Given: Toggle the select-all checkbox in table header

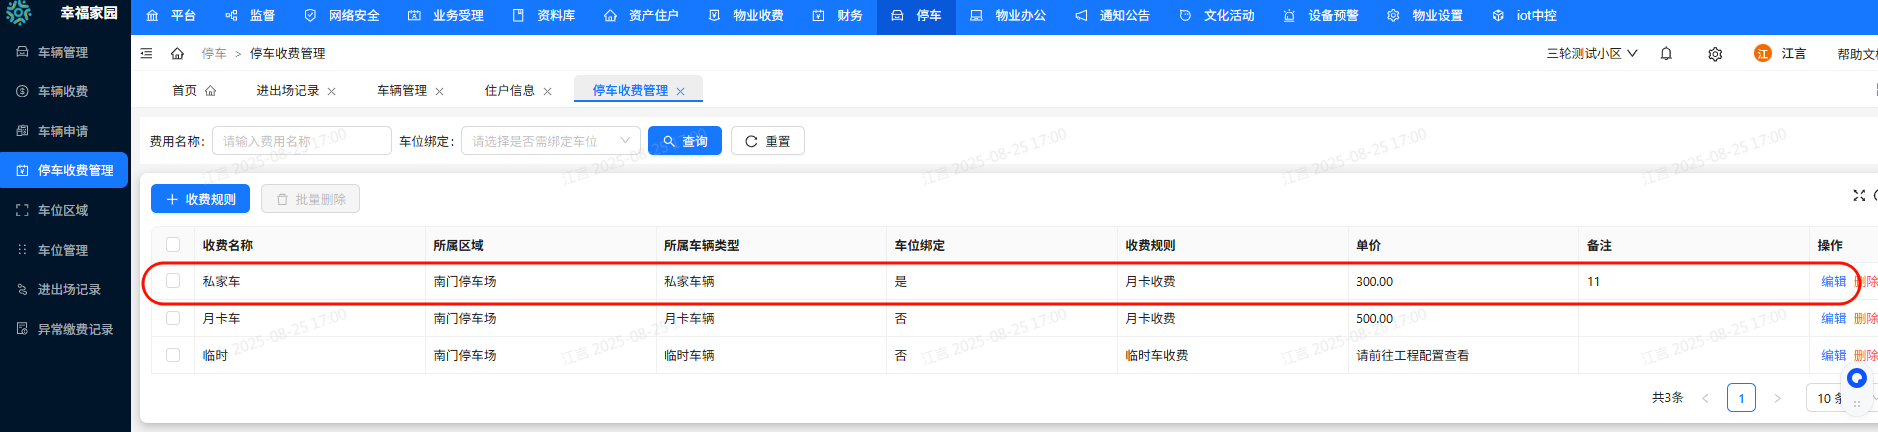Looking at the screenshot, I should point(173,245).
